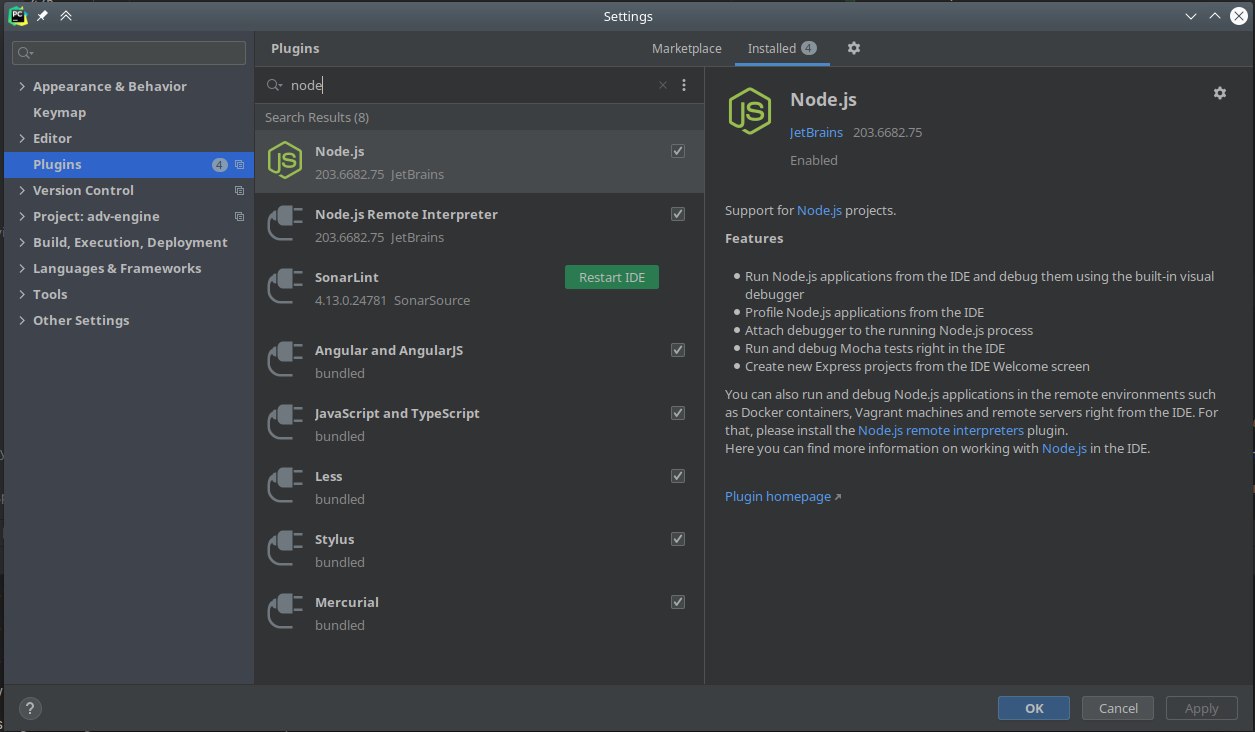Open the Node.js link in last description line
The image size is (1255, 732).
(1064, 449)
